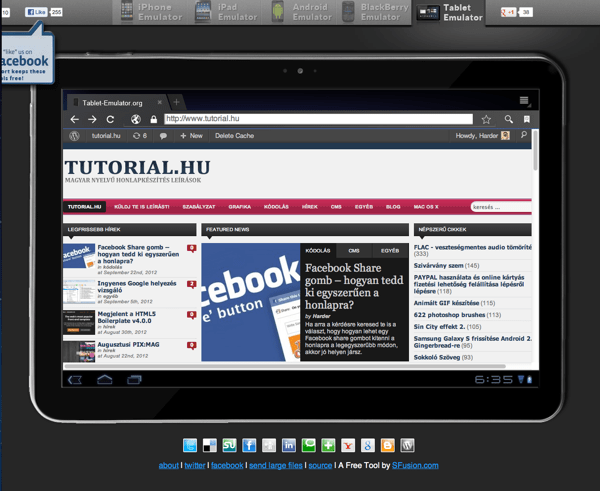
Task: Click the 'keresés' site search box
Action: tap(497, 207)
